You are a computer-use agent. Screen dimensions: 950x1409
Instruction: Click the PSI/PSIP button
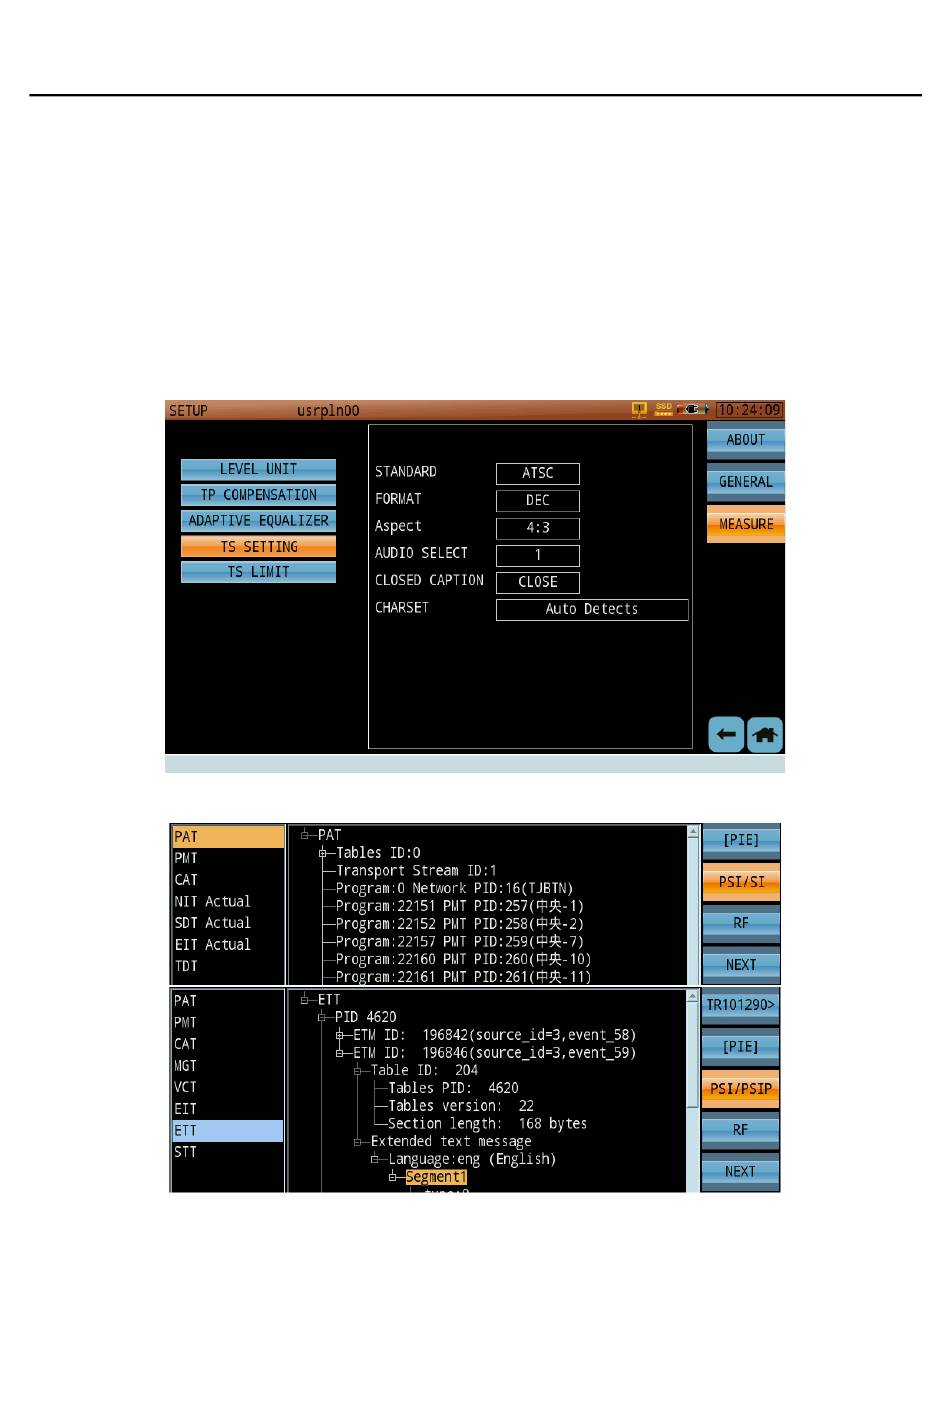(741, 1089)
